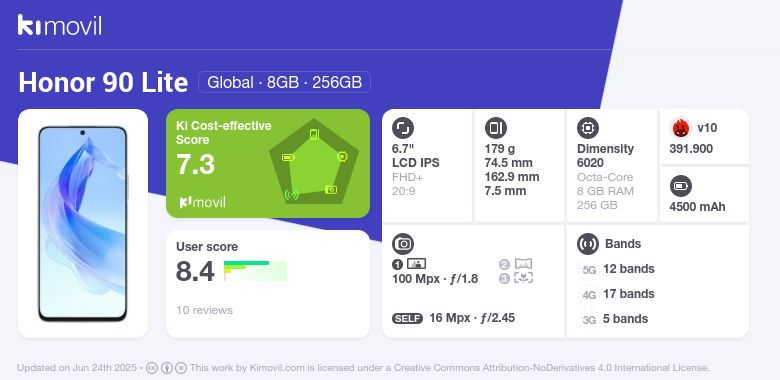Click the display size icon
The image size is (780, 380).
click(x=402, y=128)
